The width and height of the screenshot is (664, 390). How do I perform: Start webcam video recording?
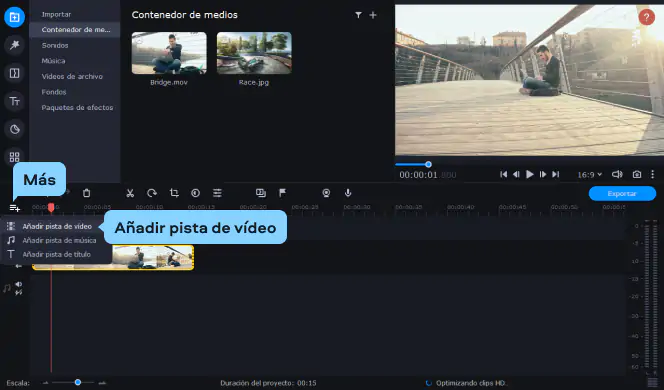click(x=326, y=193)
